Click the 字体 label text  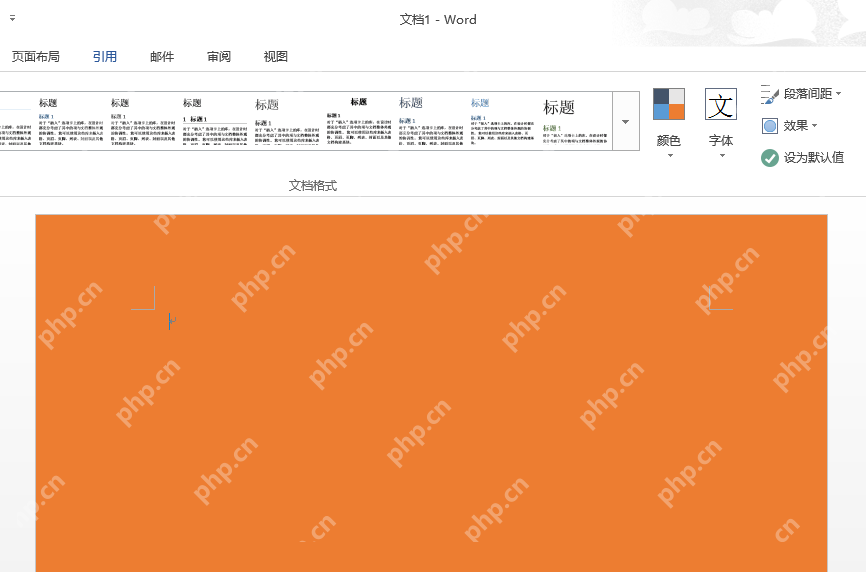721,141
